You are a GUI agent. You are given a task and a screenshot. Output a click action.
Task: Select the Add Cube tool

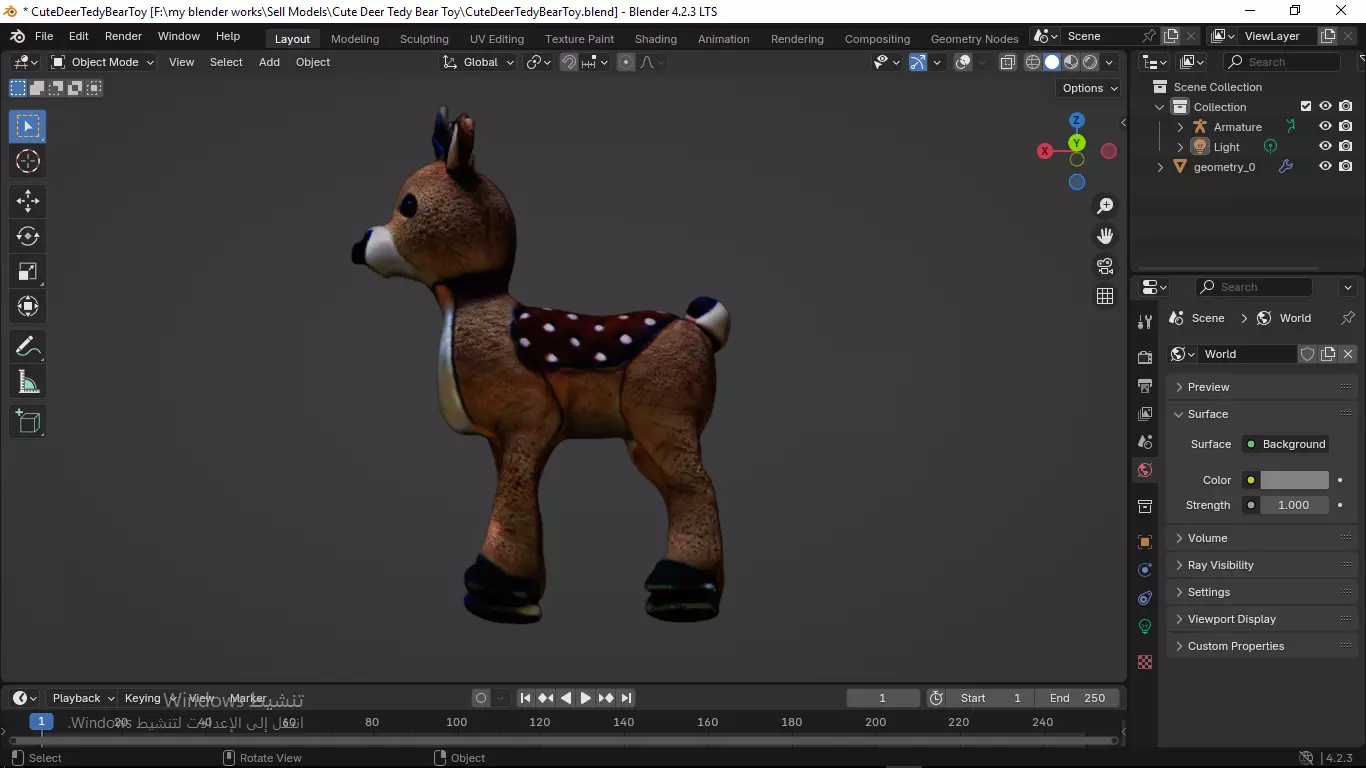click(x=28, y=422)
